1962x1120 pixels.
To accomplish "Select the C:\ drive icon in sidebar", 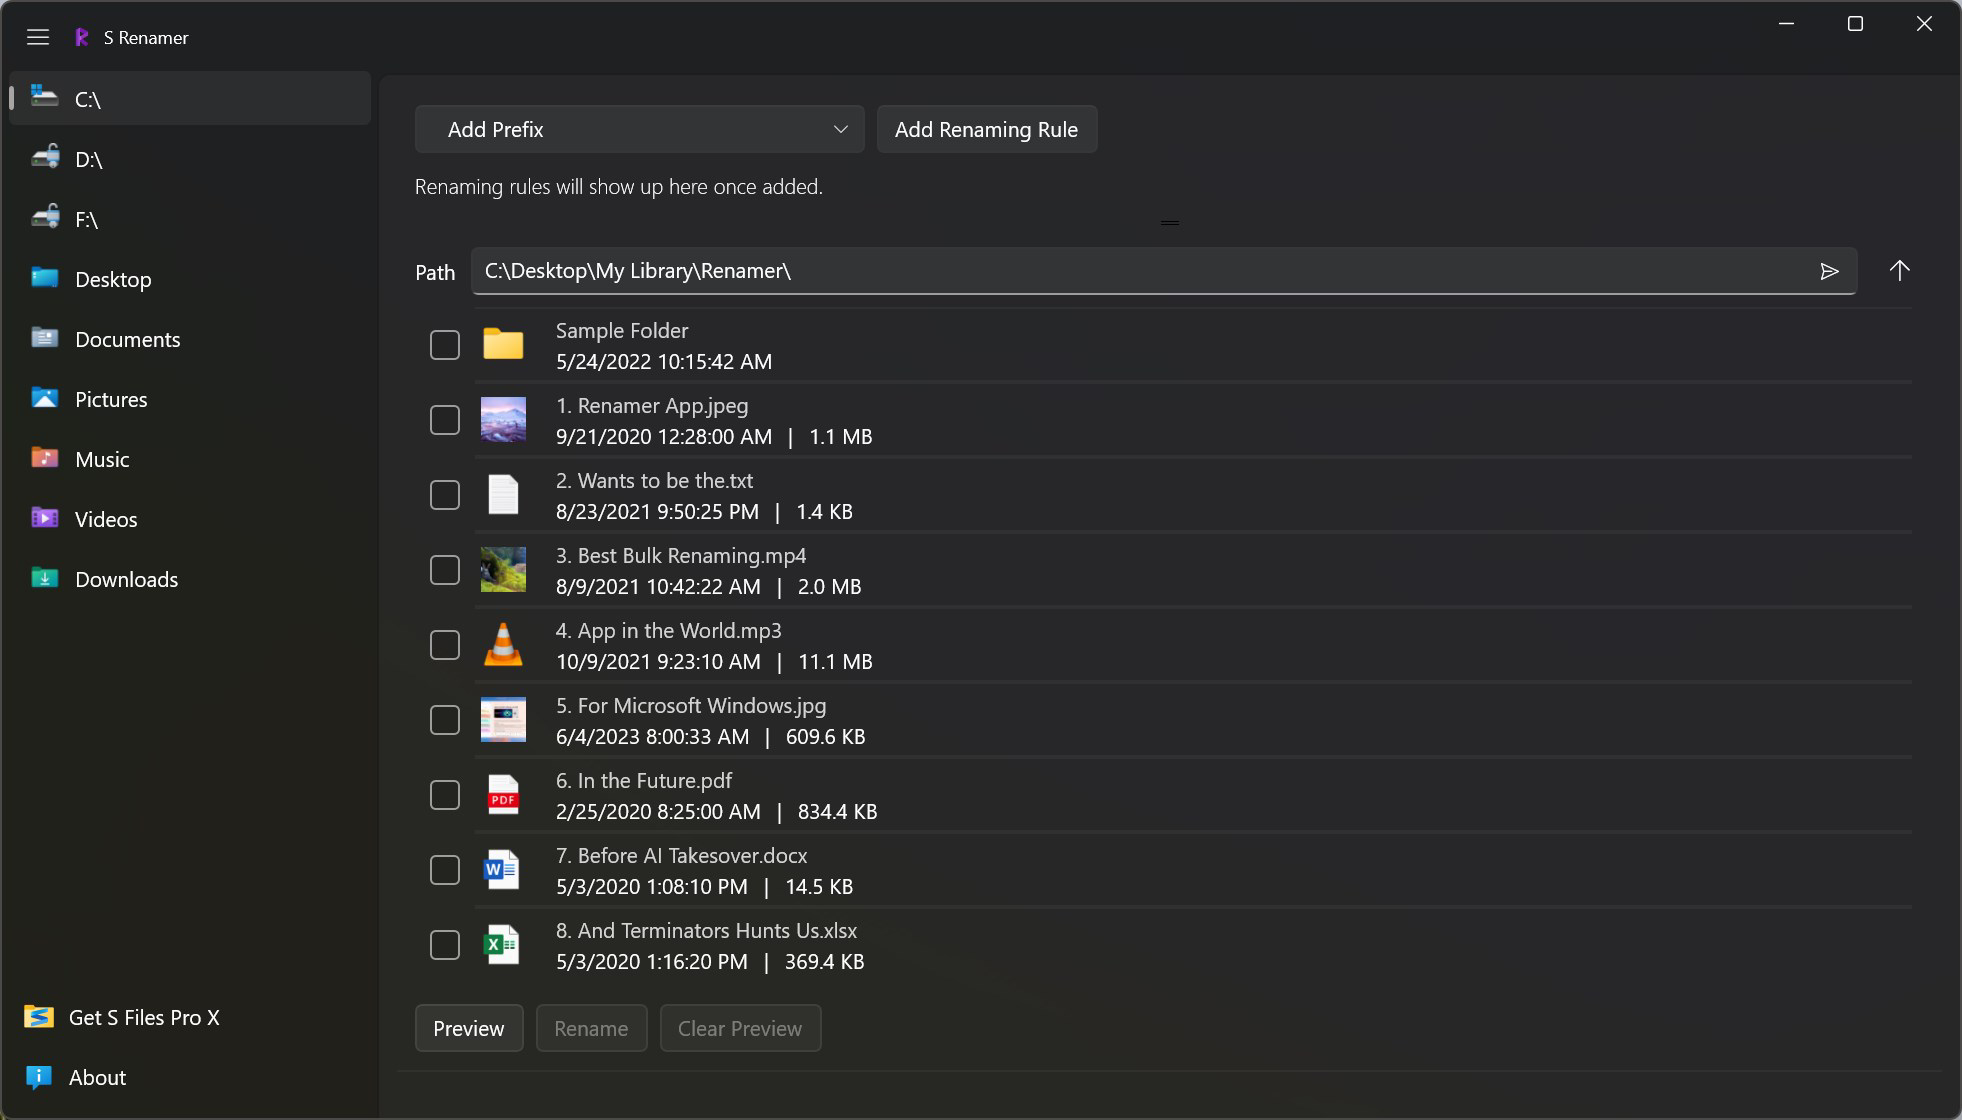I will pyautogui.click(x=43, y=96).
